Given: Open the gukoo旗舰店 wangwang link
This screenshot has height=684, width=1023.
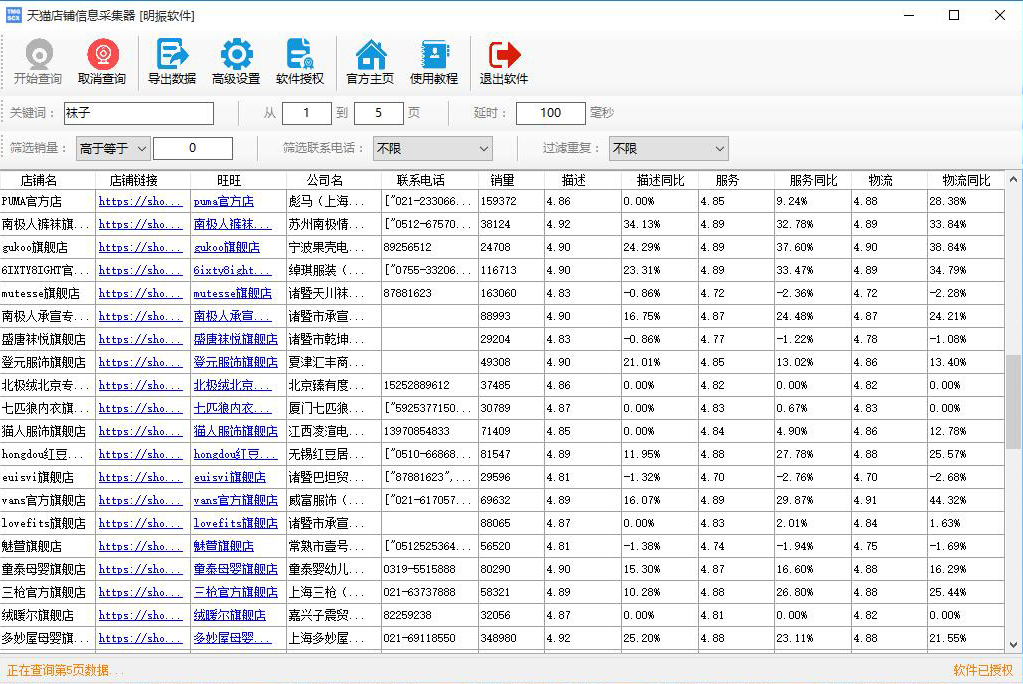Looking at the screenshot, I should [227, 247].
